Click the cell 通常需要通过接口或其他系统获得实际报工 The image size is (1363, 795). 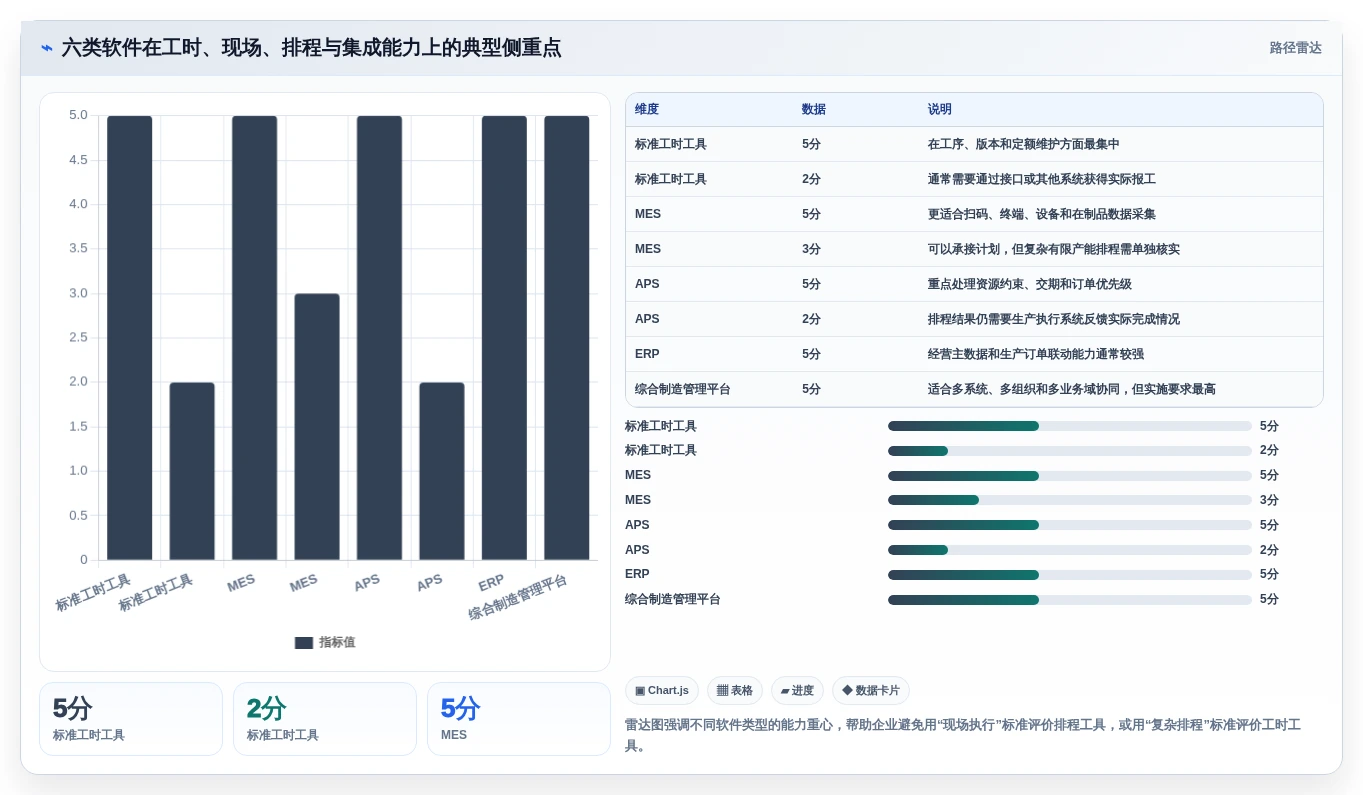click(x=1041, y=179)
